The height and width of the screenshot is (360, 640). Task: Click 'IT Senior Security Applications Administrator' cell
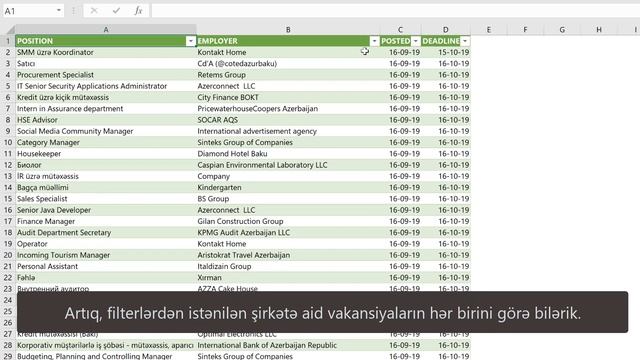click(106, 86)
